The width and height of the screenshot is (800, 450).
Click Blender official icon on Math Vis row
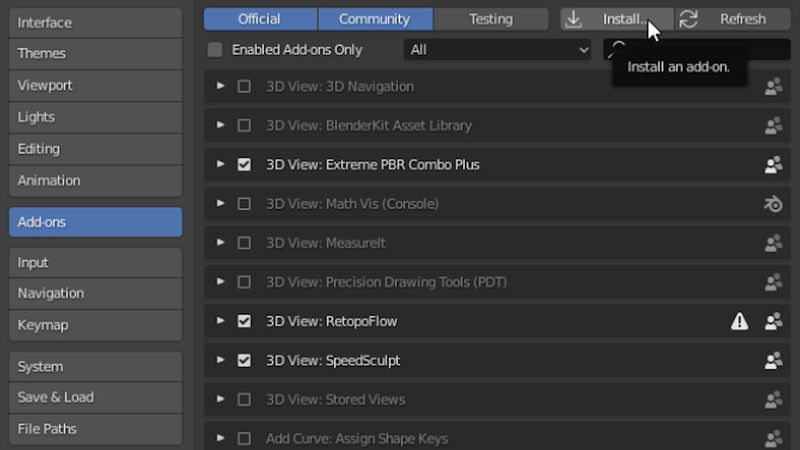click(773, 204)
